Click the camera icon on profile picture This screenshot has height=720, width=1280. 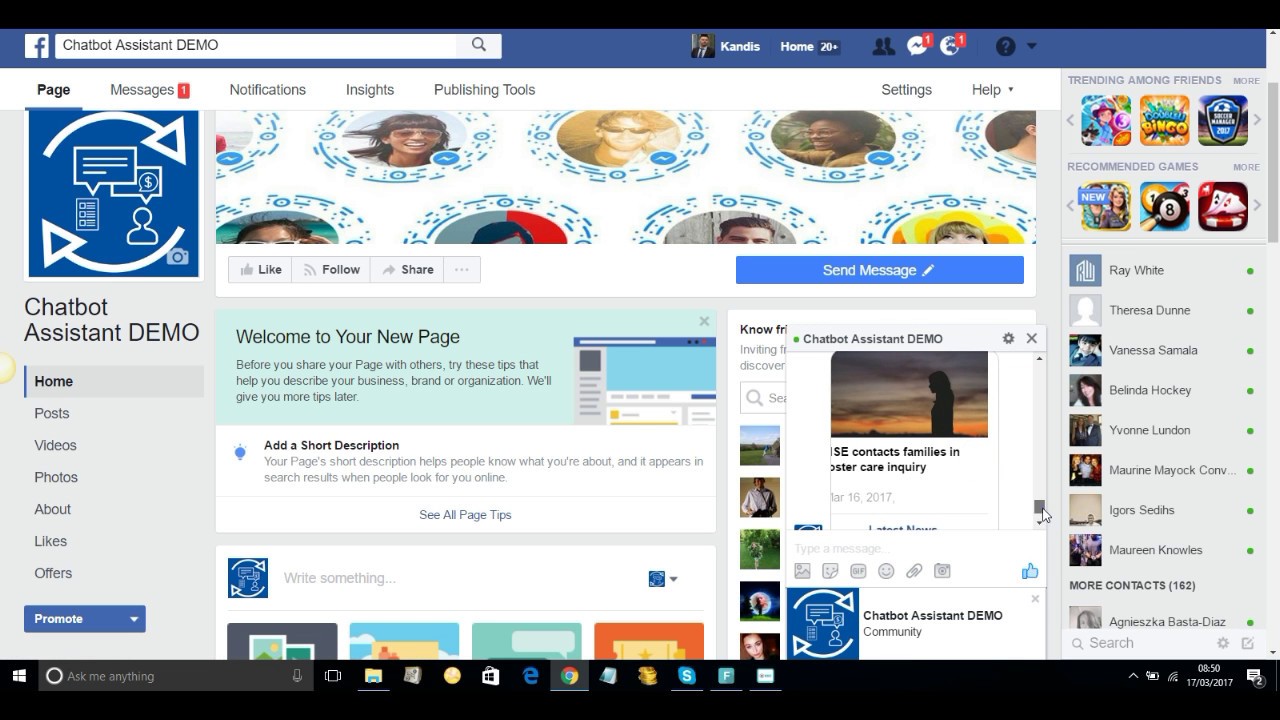pyautogui.click(x=178, y=257)
